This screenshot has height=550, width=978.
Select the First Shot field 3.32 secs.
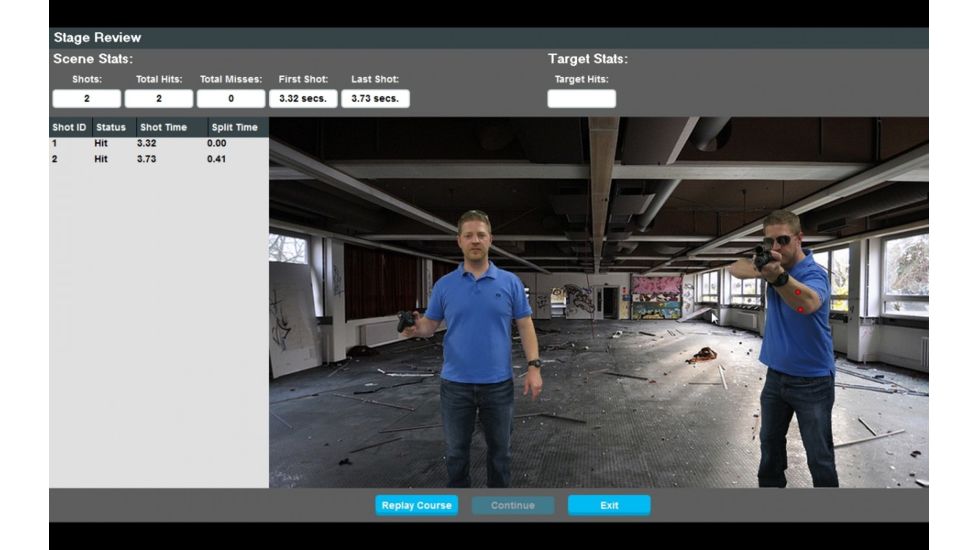pos(303,99)
